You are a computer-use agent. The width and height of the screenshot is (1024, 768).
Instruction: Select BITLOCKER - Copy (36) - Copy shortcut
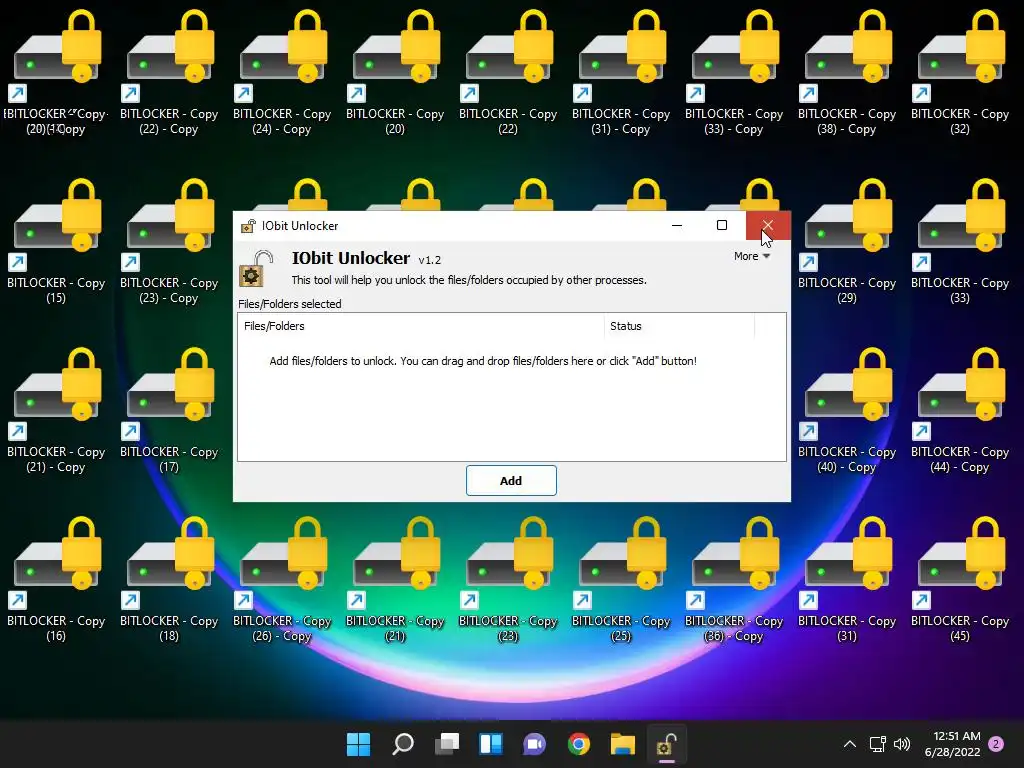[x=734, y=579]
